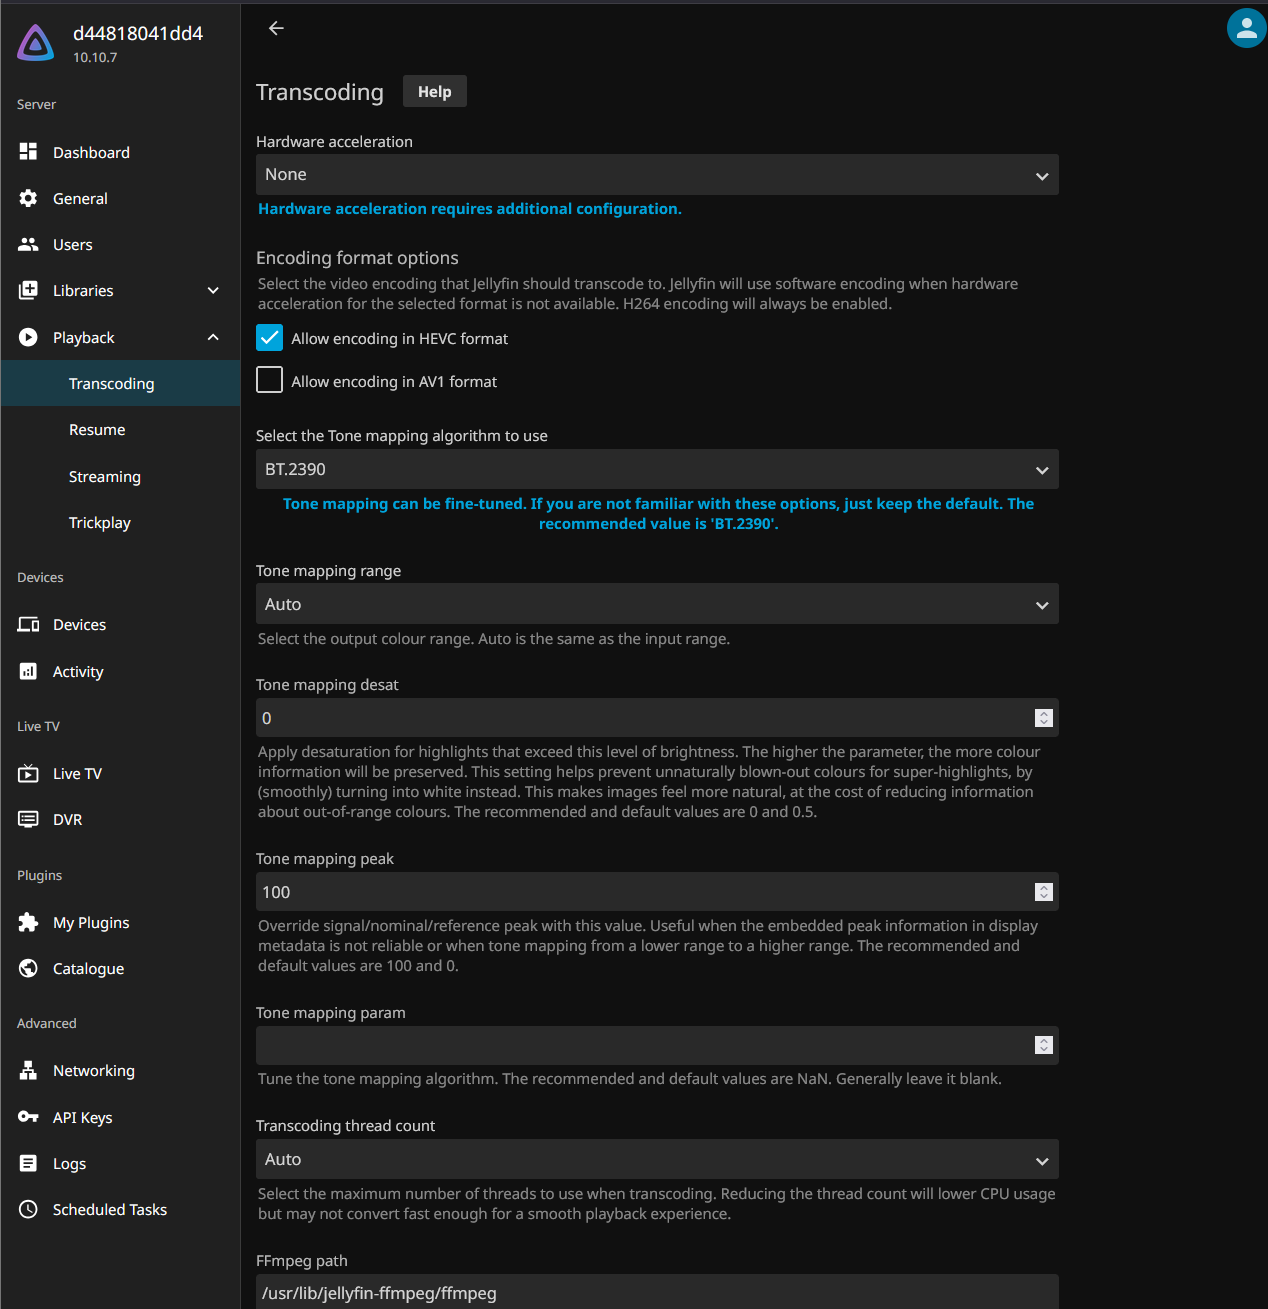Go to the Streaming settings page
Viewport: 1268px width, 1309px height.
pyautogui.click(x=105, y=477)
